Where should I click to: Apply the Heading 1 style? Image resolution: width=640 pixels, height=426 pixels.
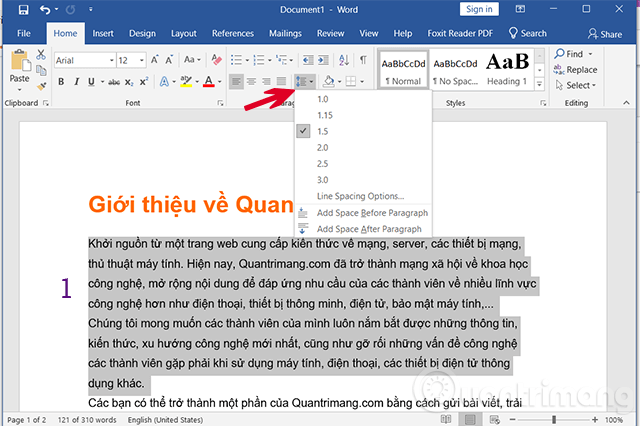[507, 69]
